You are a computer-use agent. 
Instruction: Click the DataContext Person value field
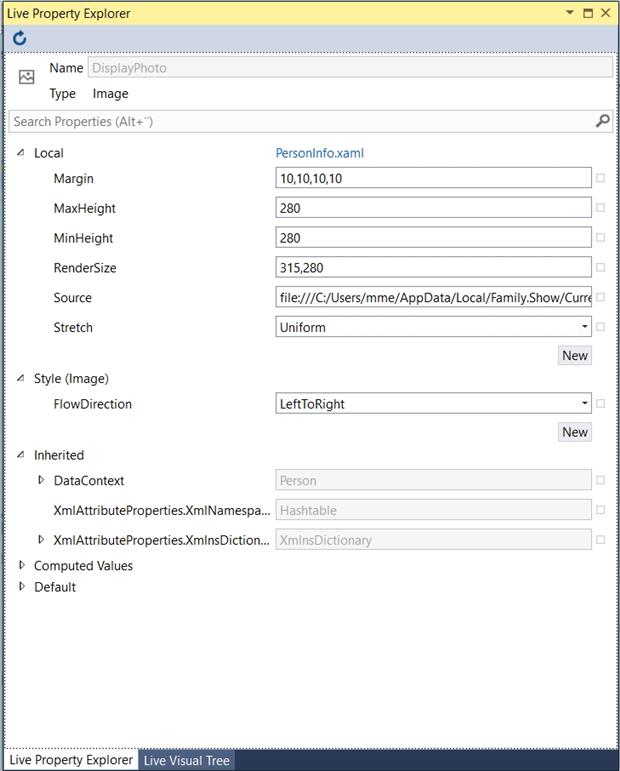pos(433,480)
